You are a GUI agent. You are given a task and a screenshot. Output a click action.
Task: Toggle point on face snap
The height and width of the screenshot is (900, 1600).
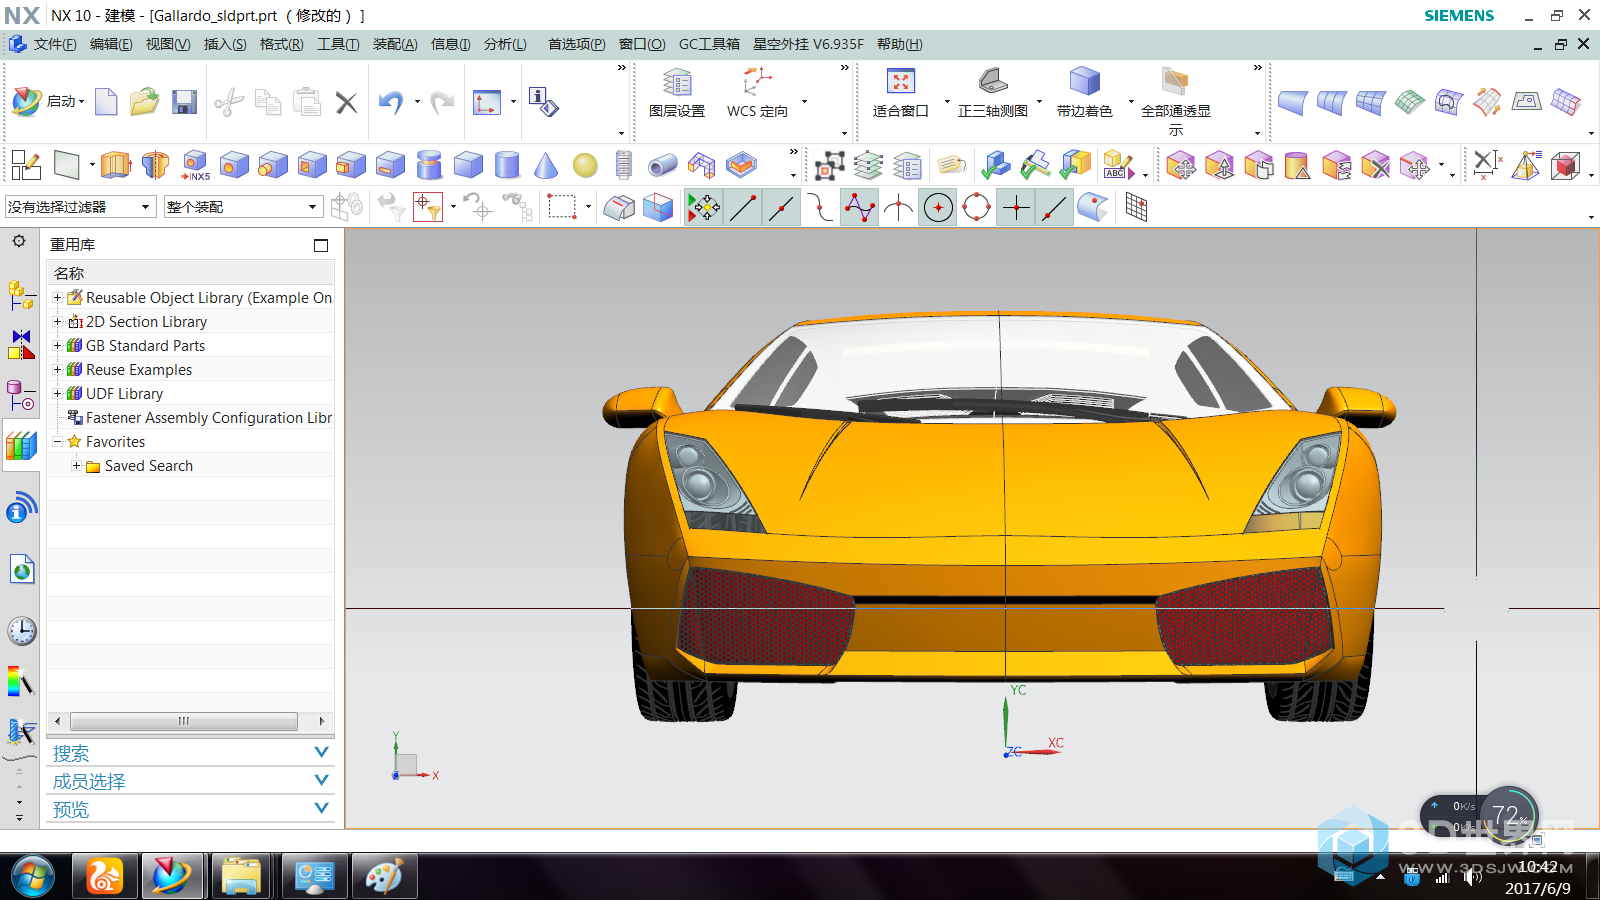(x=1093, y=207)
